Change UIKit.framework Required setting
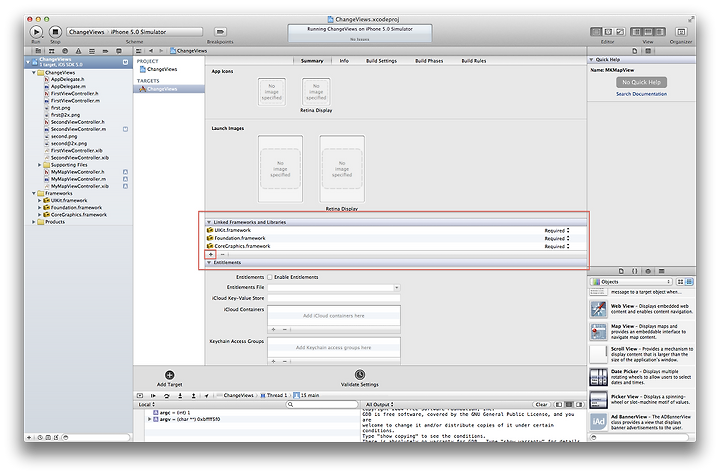Screen dimensions: 720x475 (557, 231)
